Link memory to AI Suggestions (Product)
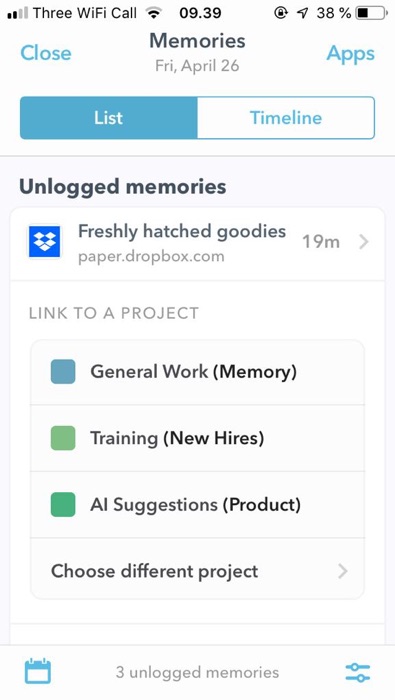395x700 pixels. [x=197, y=504]
